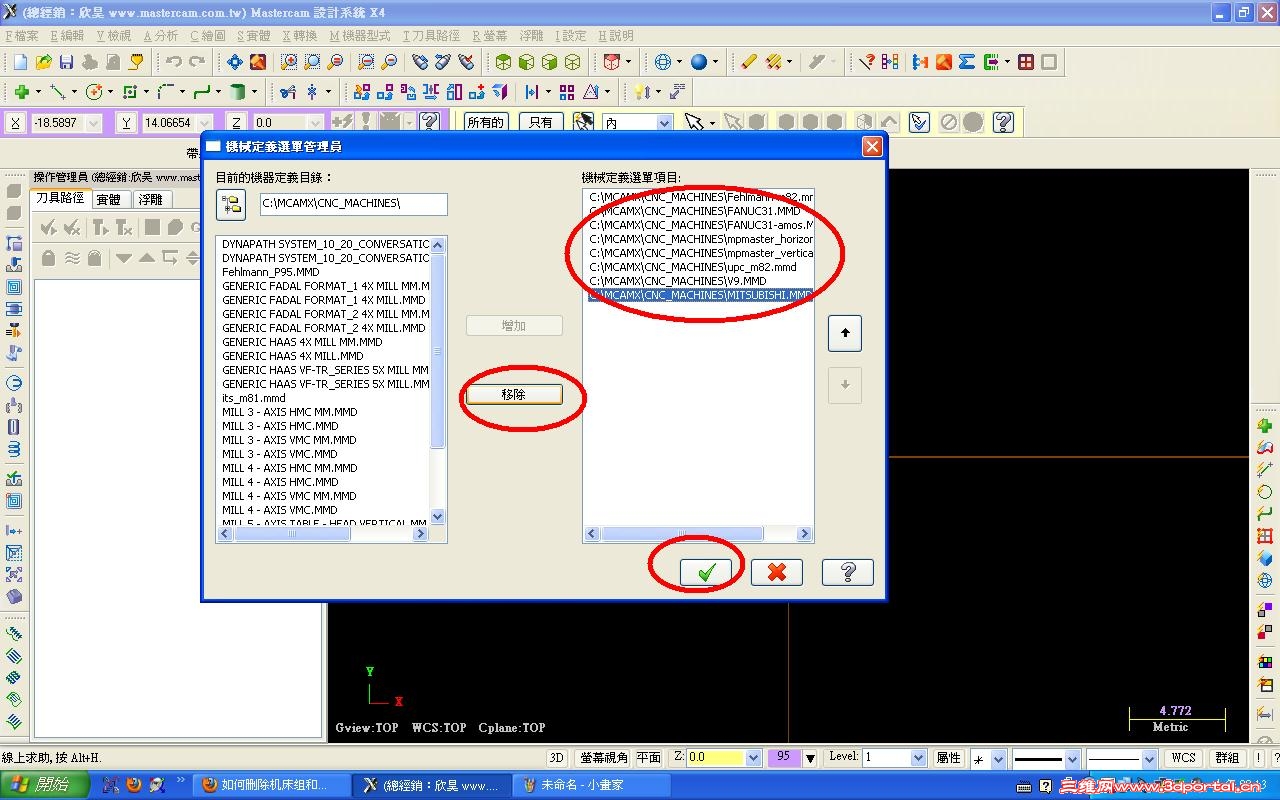Click the create line tool icon
The image size is (1280, 800).
(57, 92)
